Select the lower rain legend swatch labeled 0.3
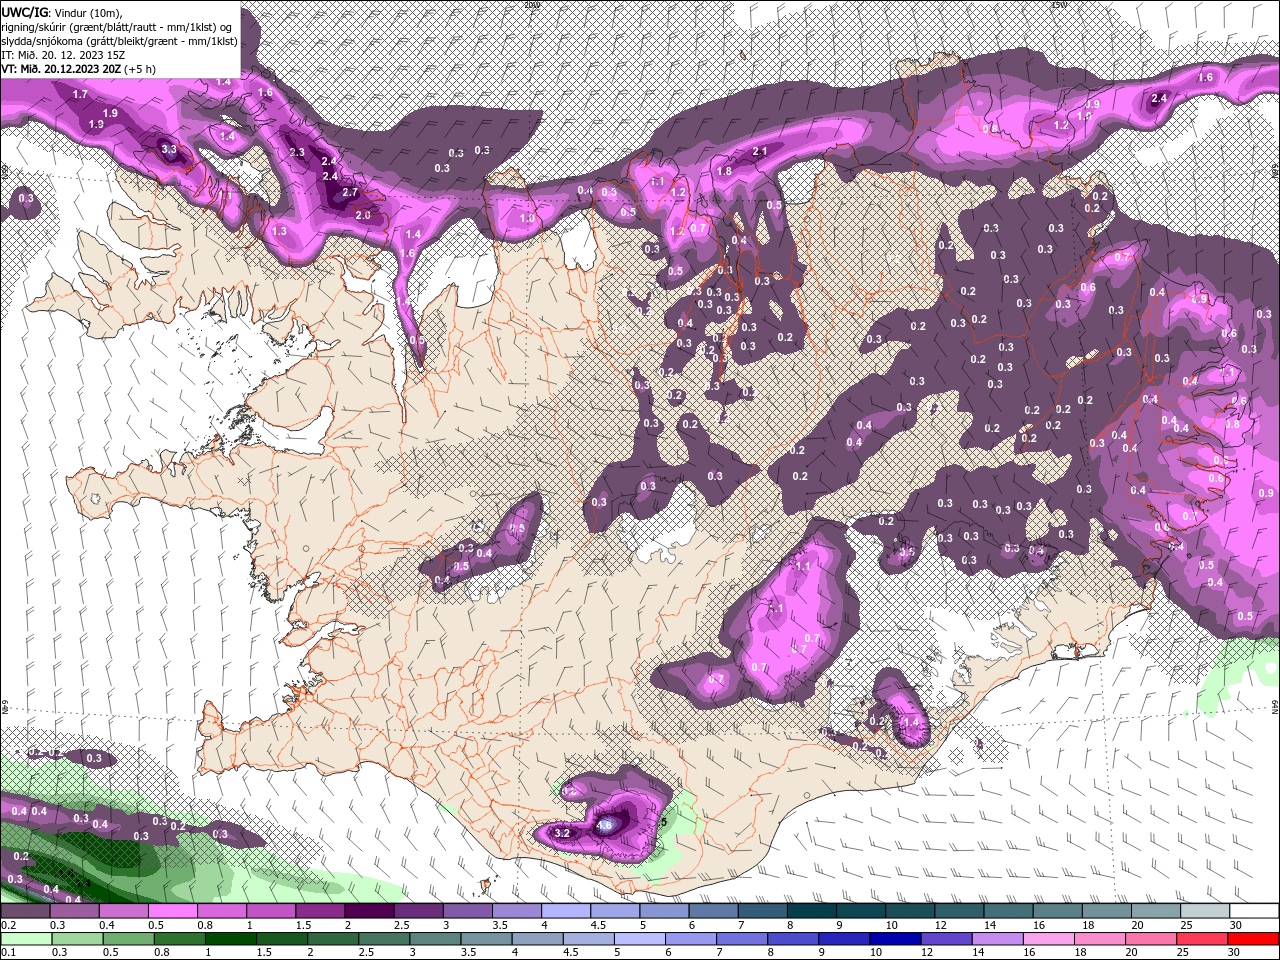Viewport: 1280px width, 960px height. (x=77, y=939)
